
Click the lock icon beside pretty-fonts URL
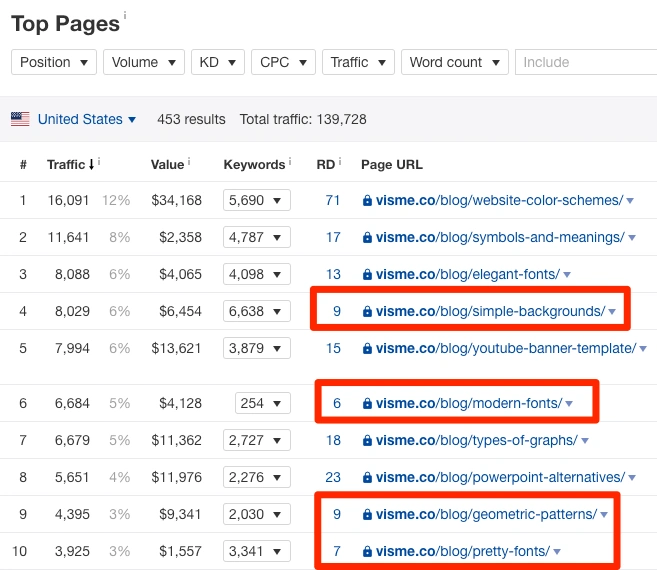pos(367,551)
